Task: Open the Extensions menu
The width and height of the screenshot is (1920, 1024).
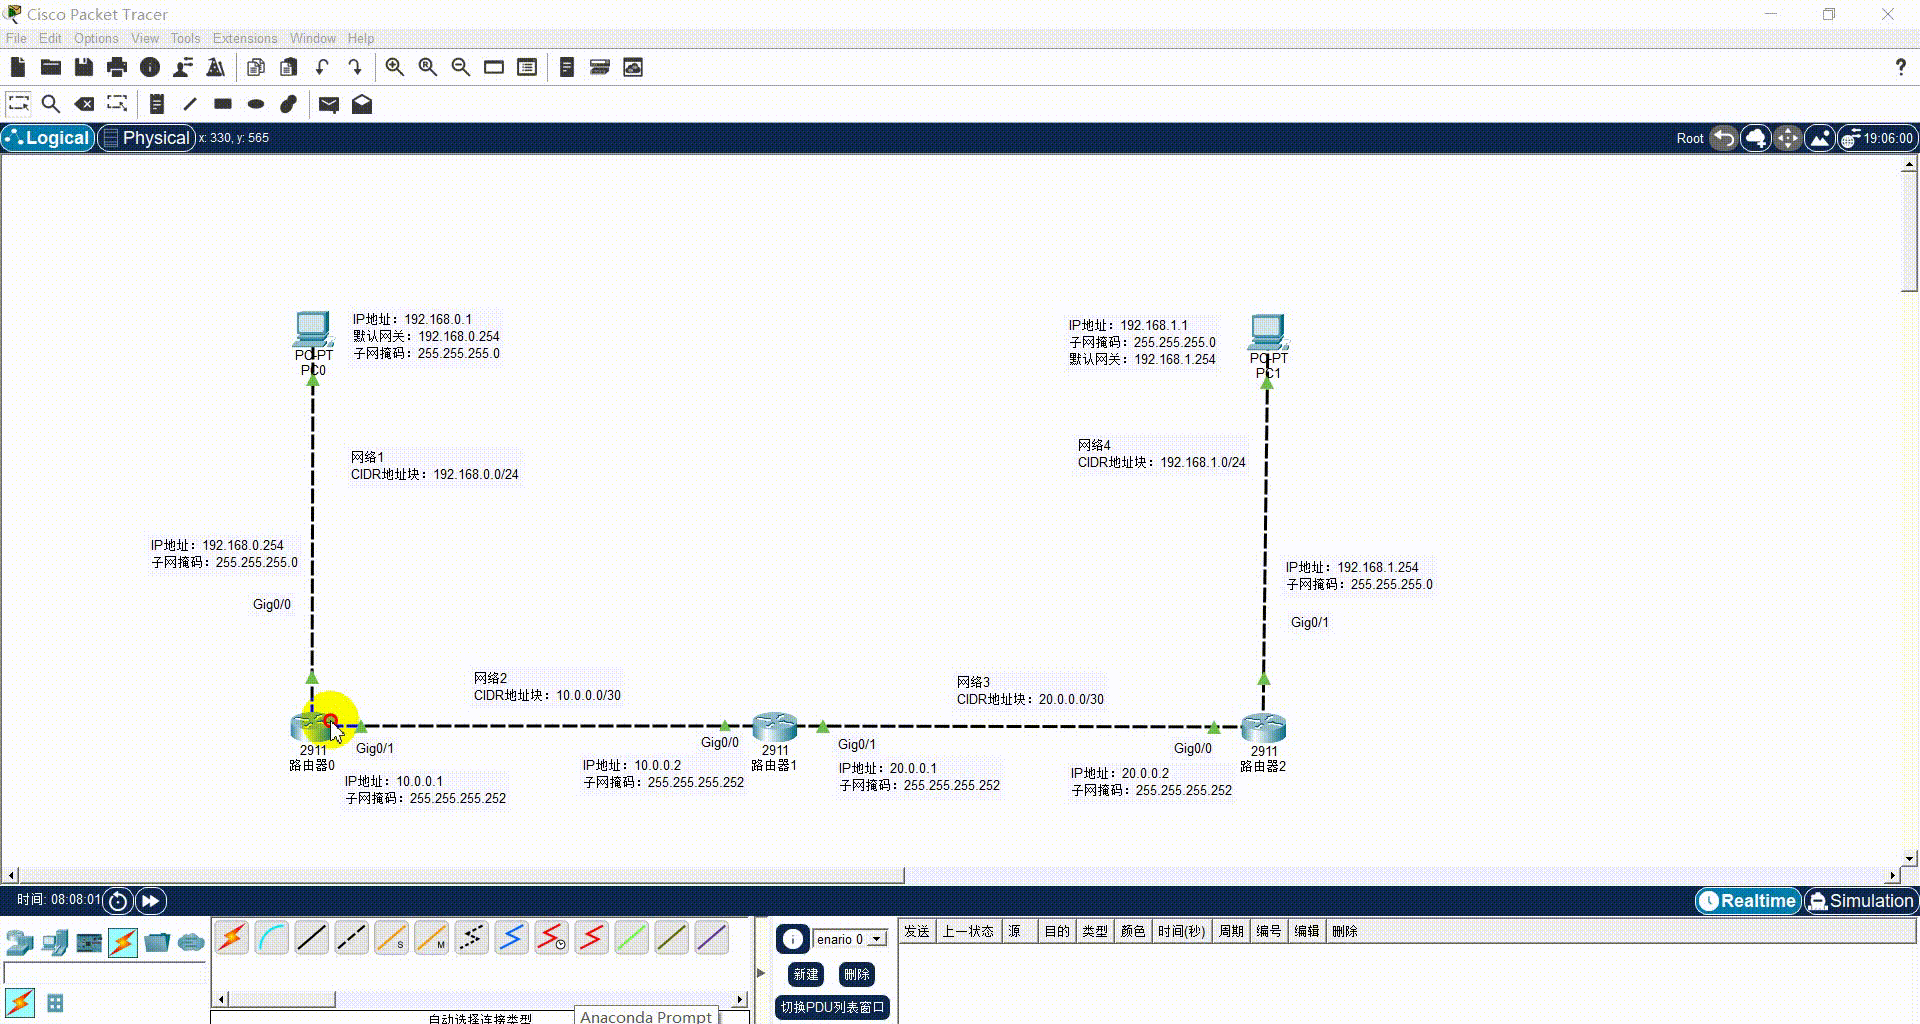Action: tap(245, 38)
